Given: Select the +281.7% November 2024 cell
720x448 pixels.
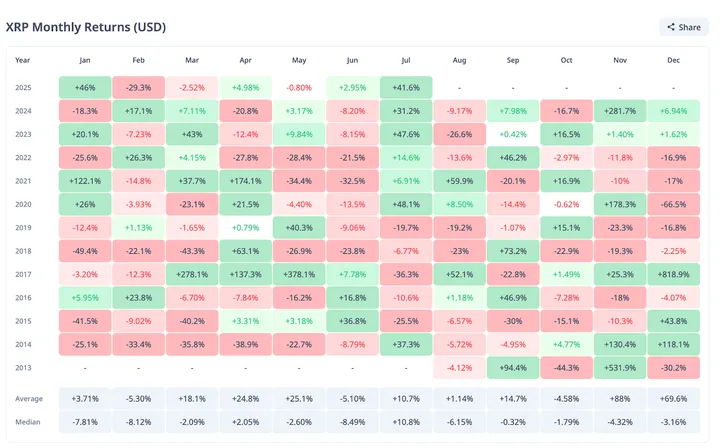Looking at the screenshot, I should point(620,111).
